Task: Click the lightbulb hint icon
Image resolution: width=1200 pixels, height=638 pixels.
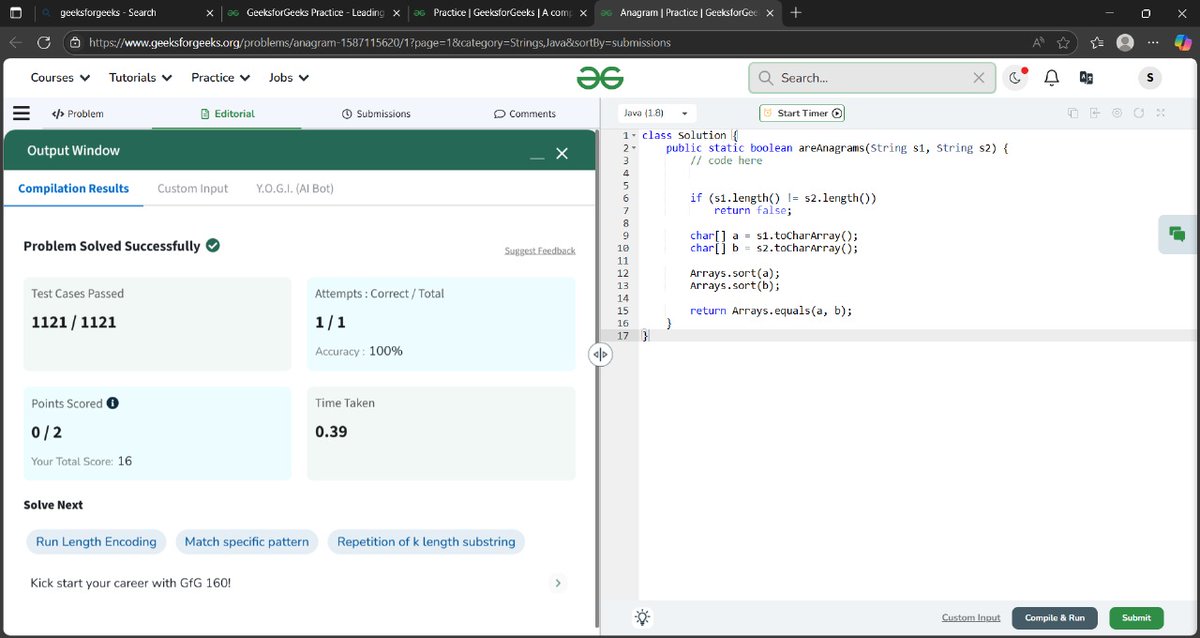Action: (642, 618)
